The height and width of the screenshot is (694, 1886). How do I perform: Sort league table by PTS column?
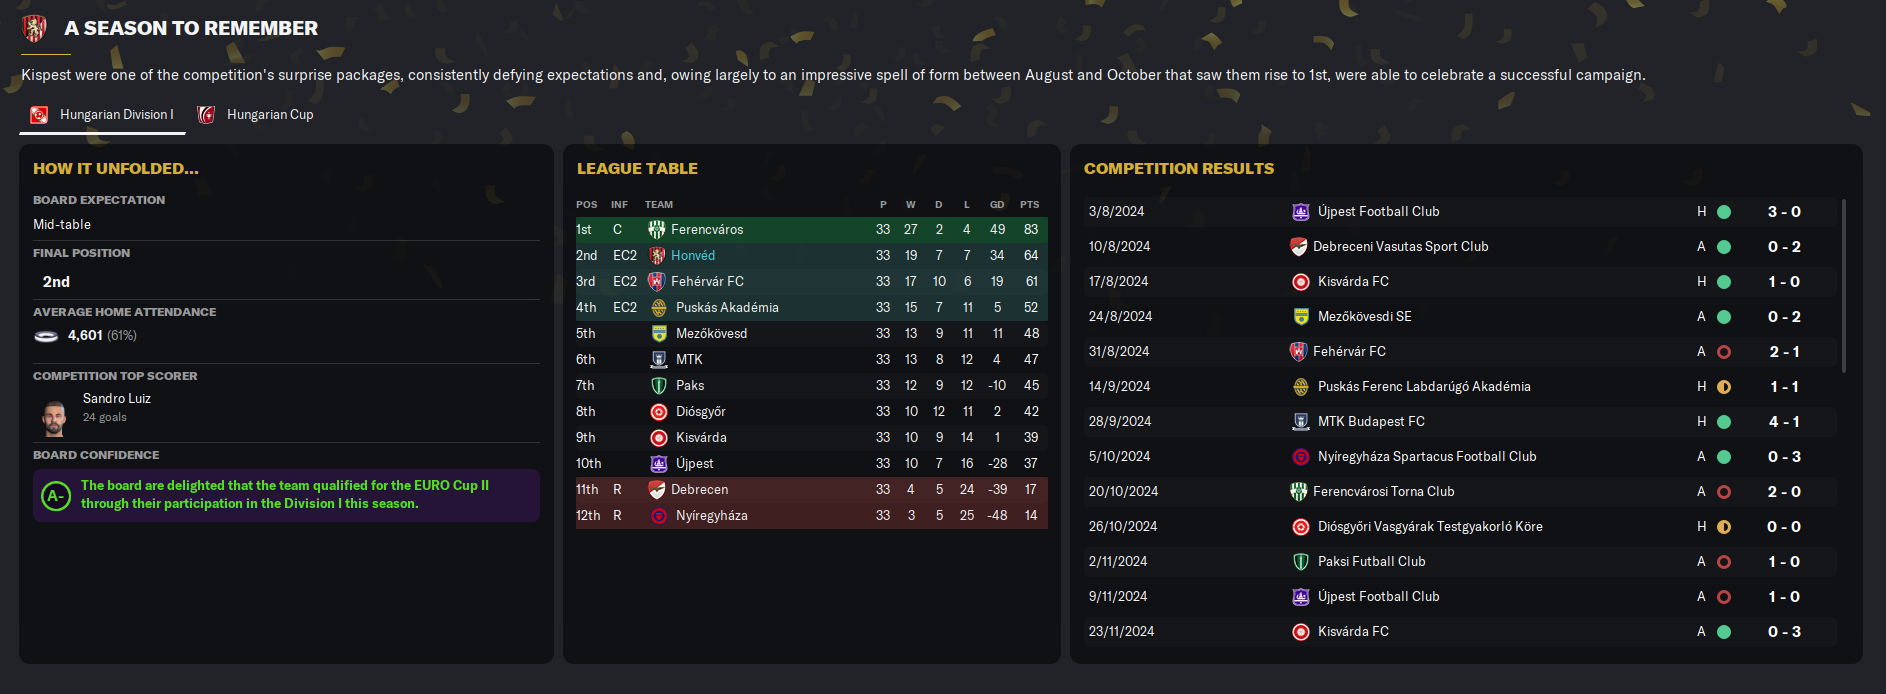[x=1029, y=205]
